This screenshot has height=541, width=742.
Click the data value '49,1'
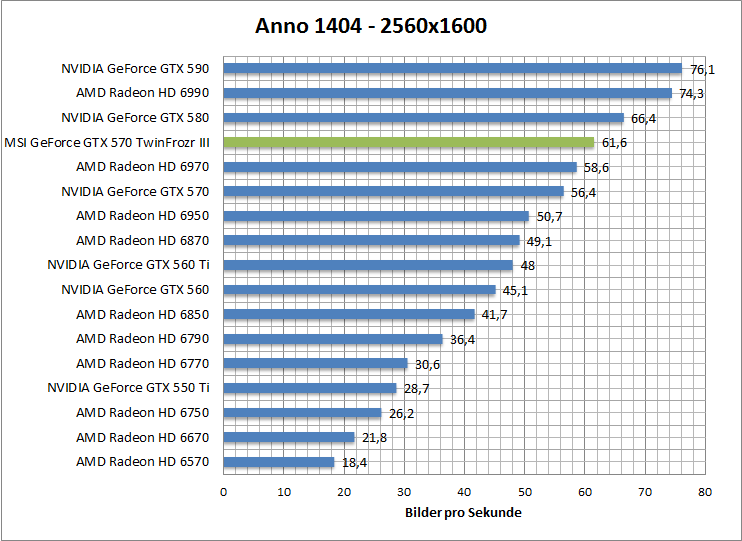539,241
